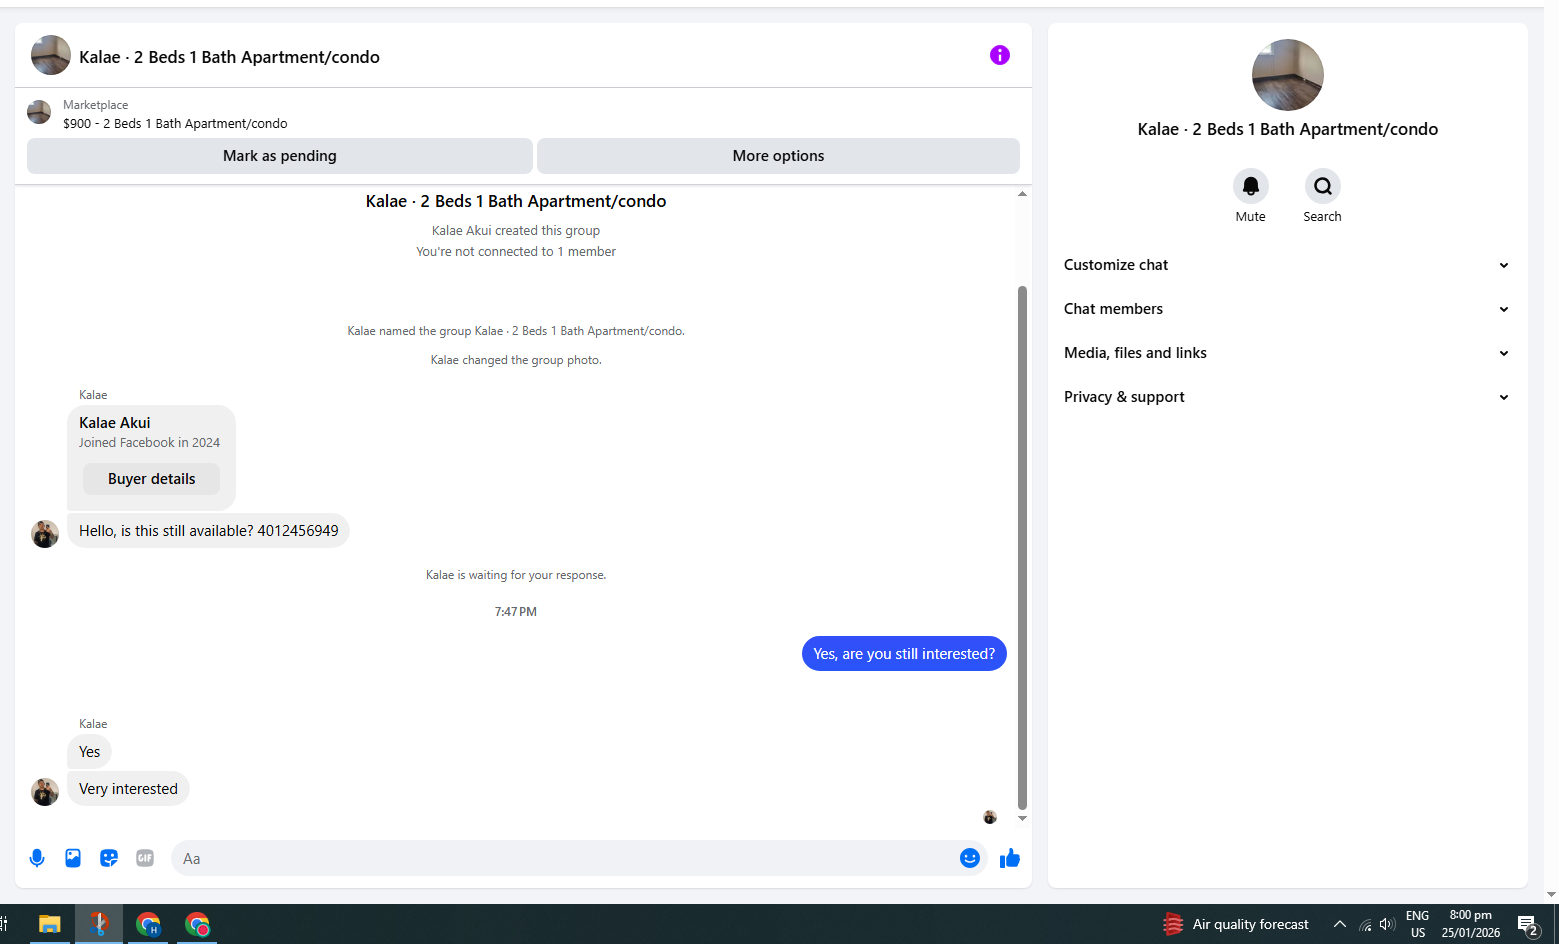
Task: Send a thumbs-up like
Action: (x=1009, y=858)
